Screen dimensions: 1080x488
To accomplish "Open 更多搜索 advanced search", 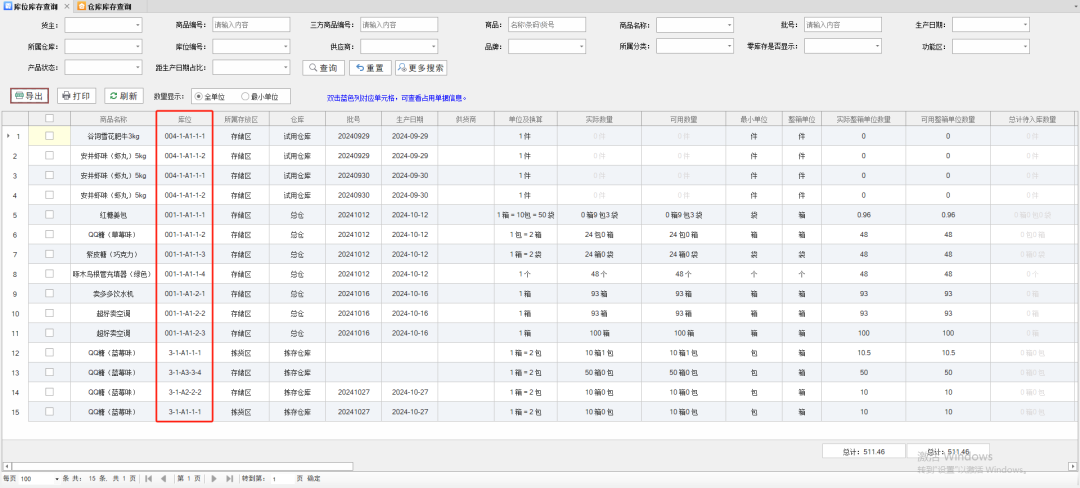I will click(x=421, y=68).
